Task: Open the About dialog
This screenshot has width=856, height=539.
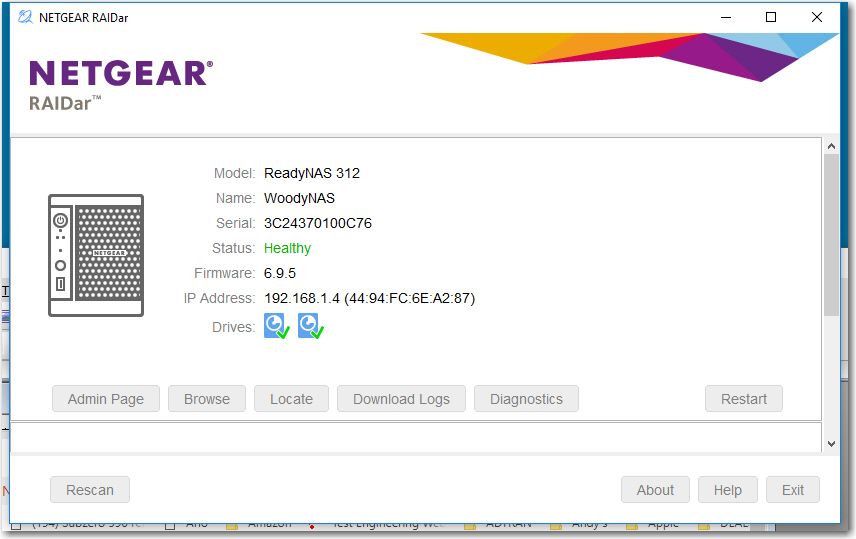Action: [655, 490]
